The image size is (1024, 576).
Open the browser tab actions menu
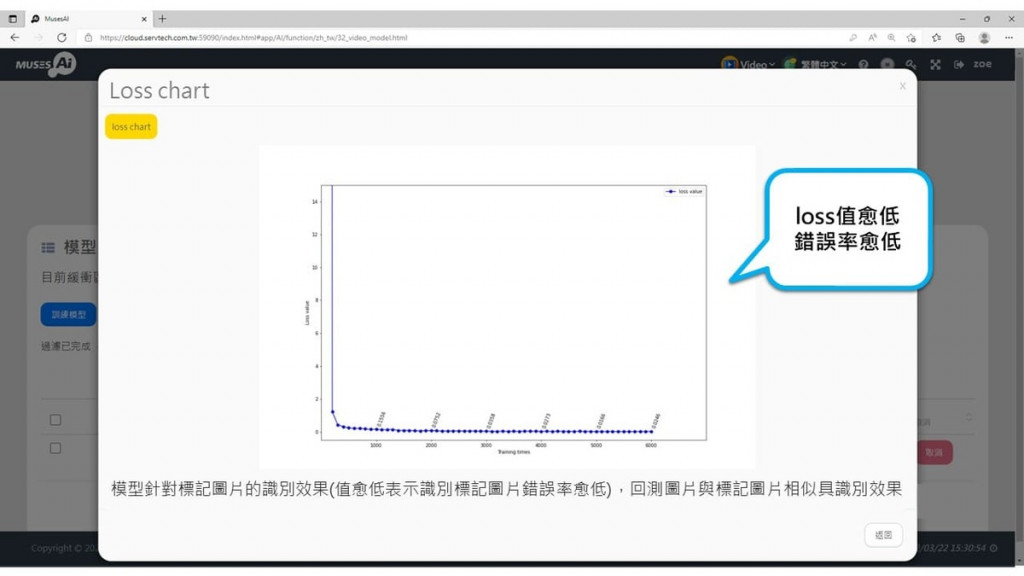[x=12, y=19]
